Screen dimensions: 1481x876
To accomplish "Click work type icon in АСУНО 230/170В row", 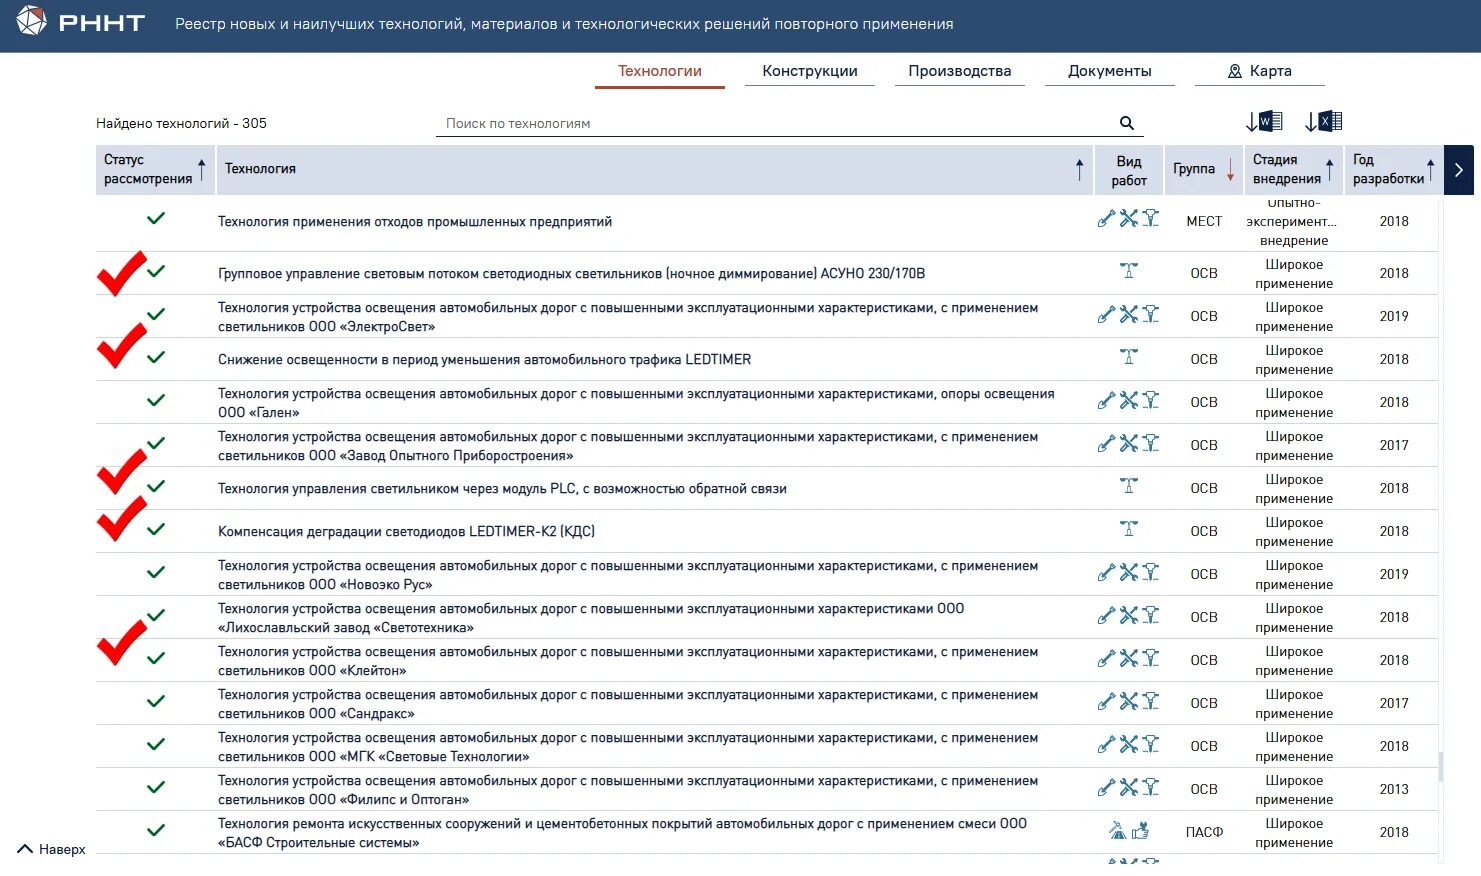I will pyautogui.click(x=1129, y=270).
